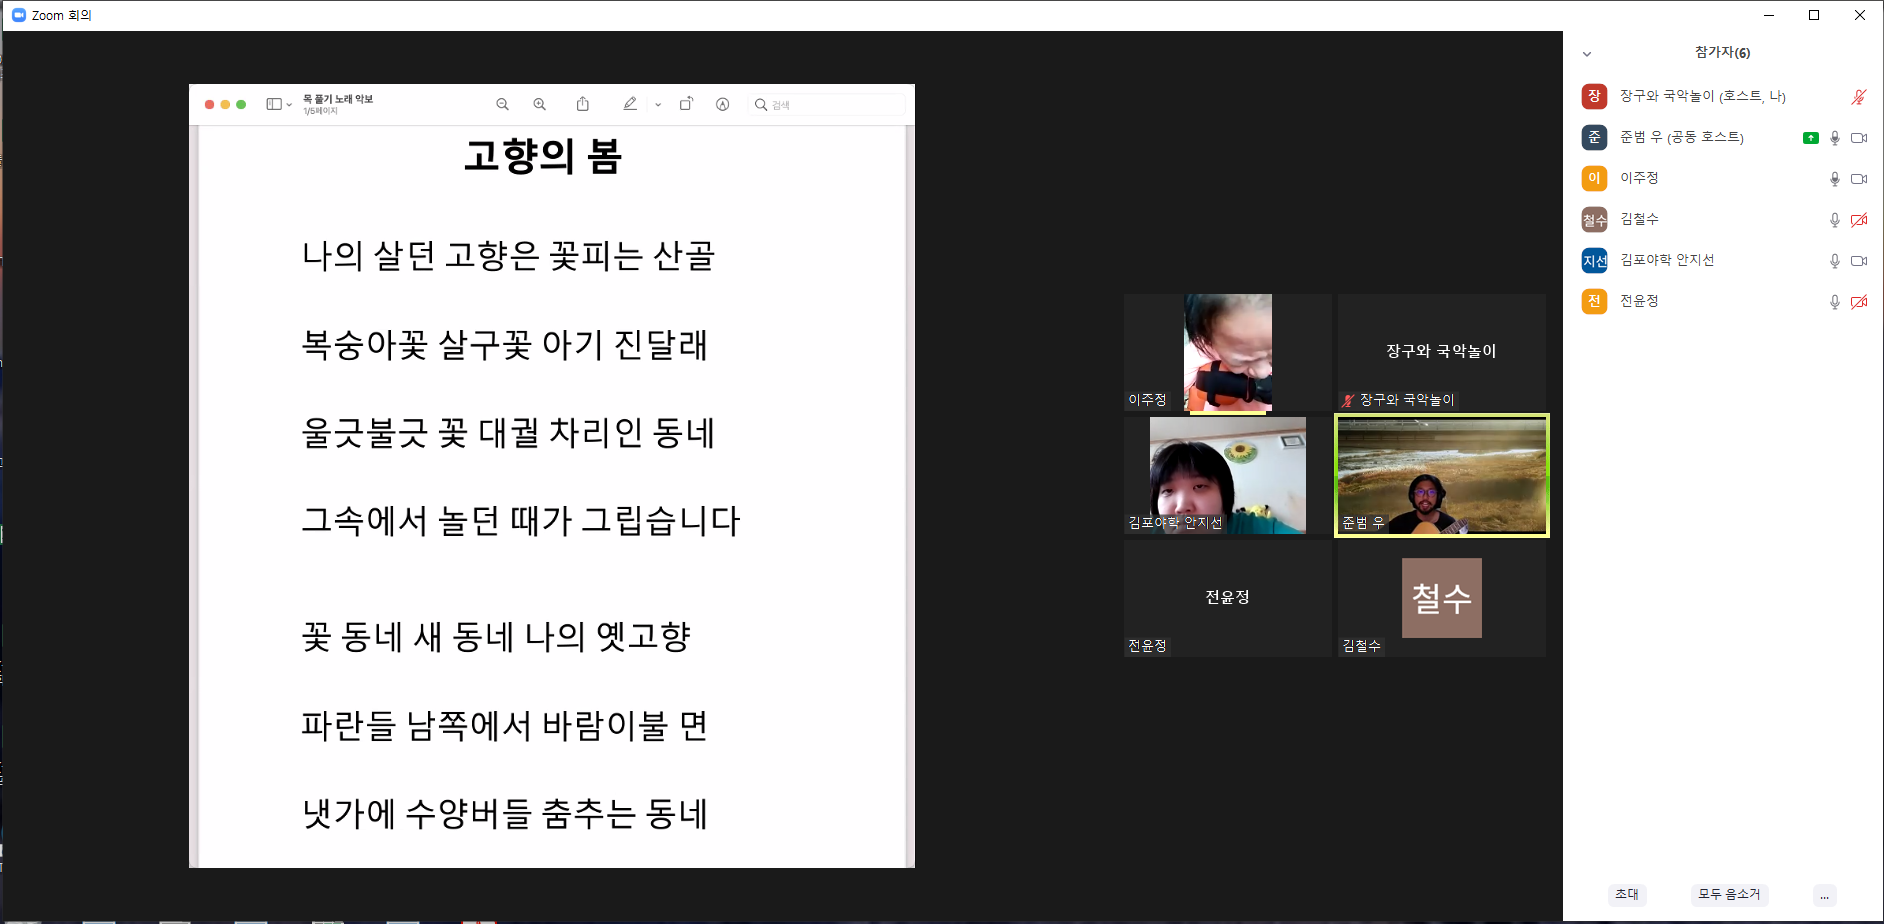Image resolution: width=1884 pixels, height=924 pixels.
Task: Toggle camera icon for 준범 우
Action: click(x=1859, y=138)
